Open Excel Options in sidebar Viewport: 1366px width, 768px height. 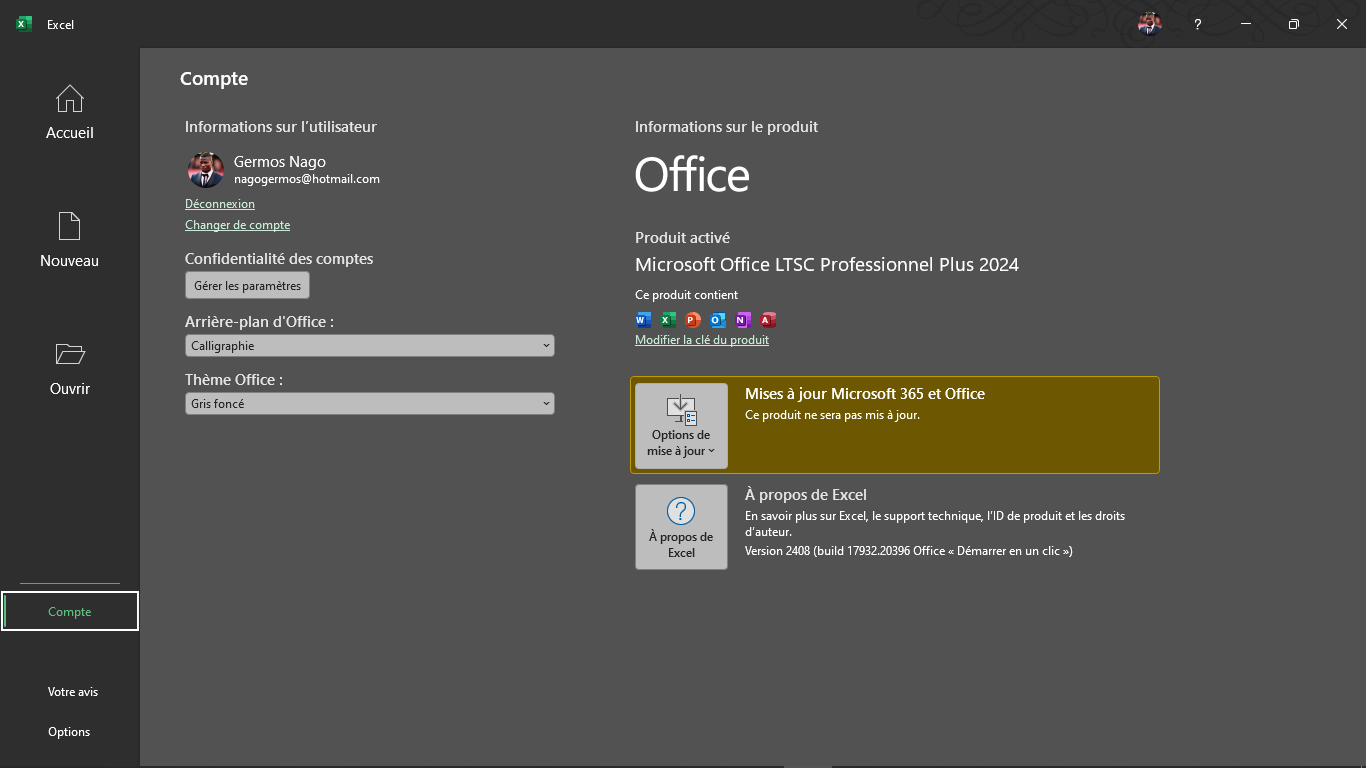(69, 731)
